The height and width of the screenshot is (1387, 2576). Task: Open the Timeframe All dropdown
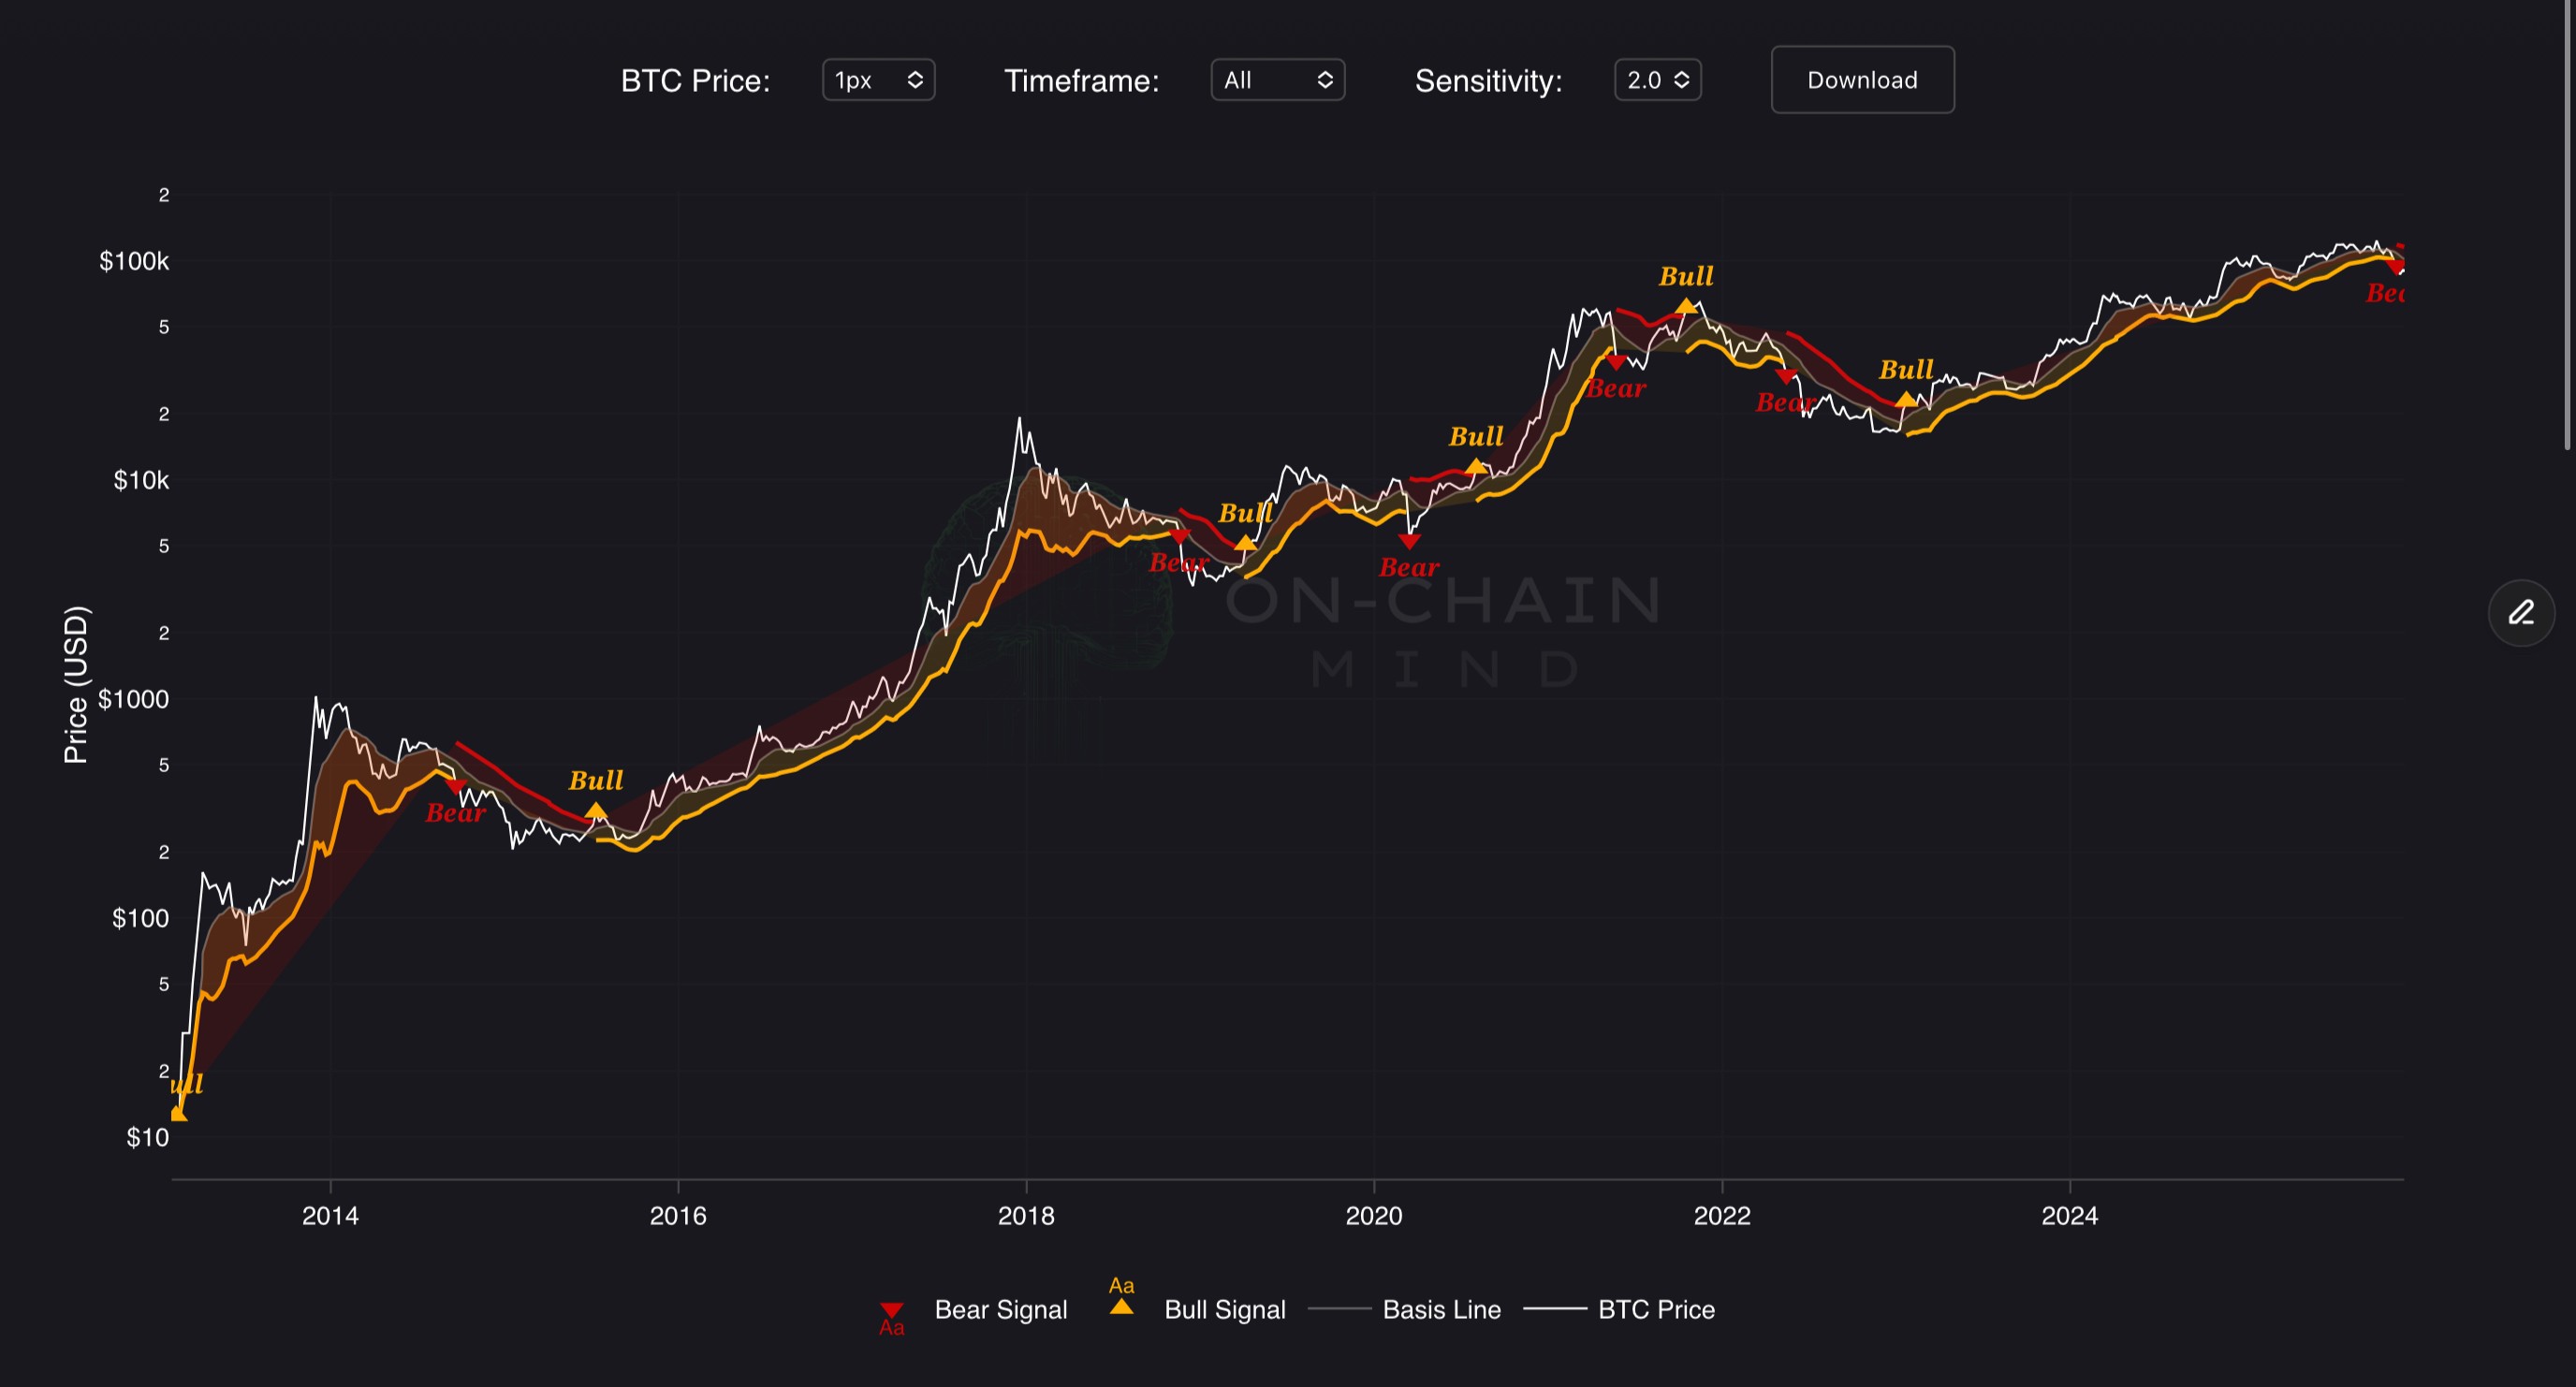point(1277,80)
